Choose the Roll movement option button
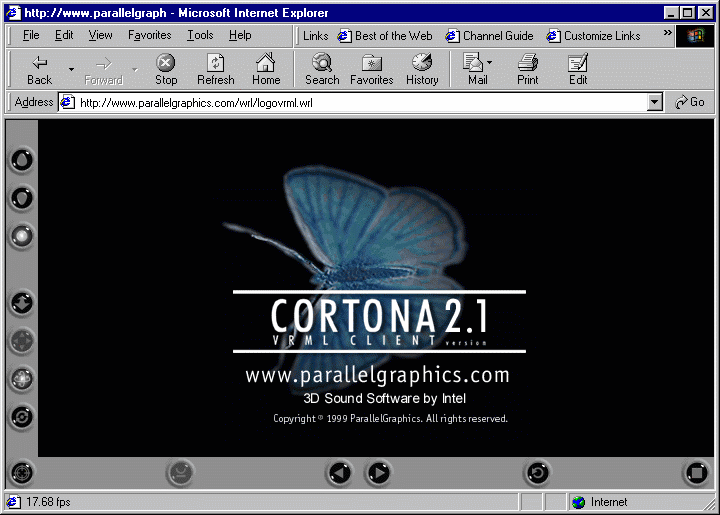Screen dimensions: 720x515 coord(22,417)
